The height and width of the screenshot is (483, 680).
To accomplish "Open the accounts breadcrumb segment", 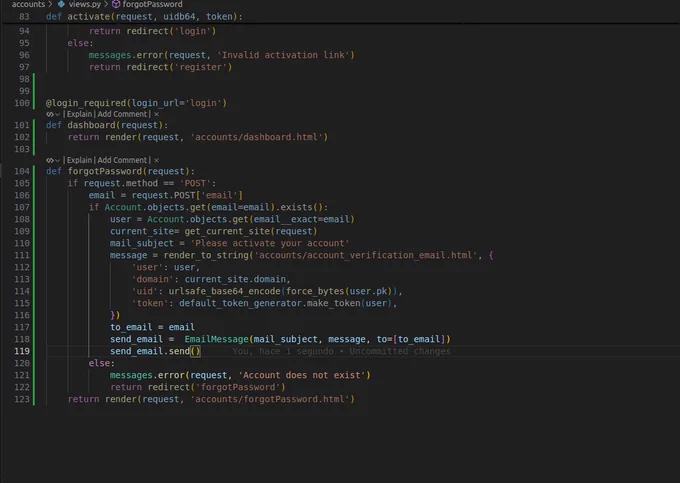I will [x=28, y=4].
